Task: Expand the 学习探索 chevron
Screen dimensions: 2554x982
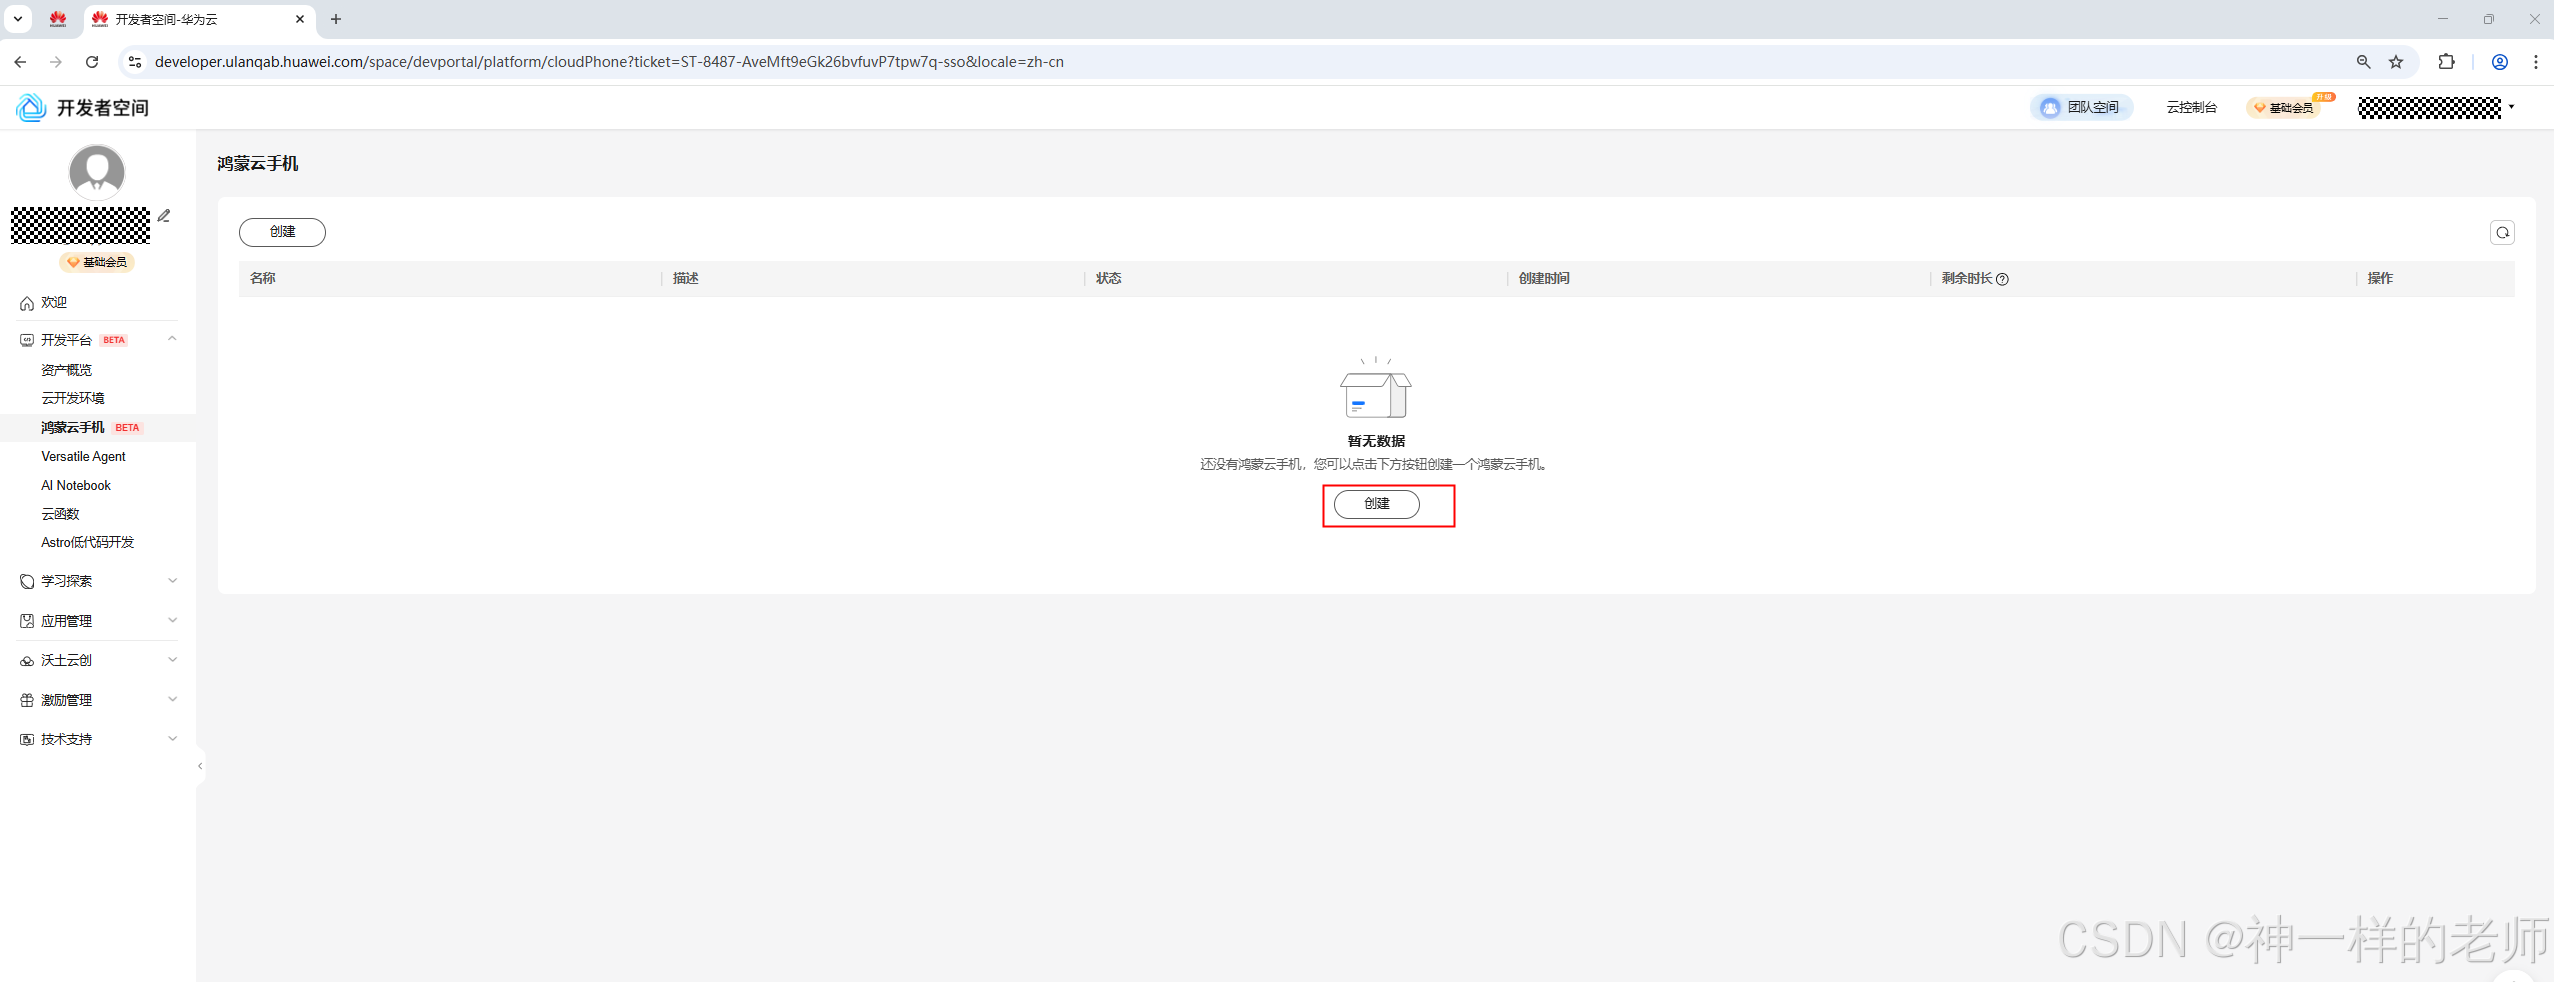Action: point(172,581)
